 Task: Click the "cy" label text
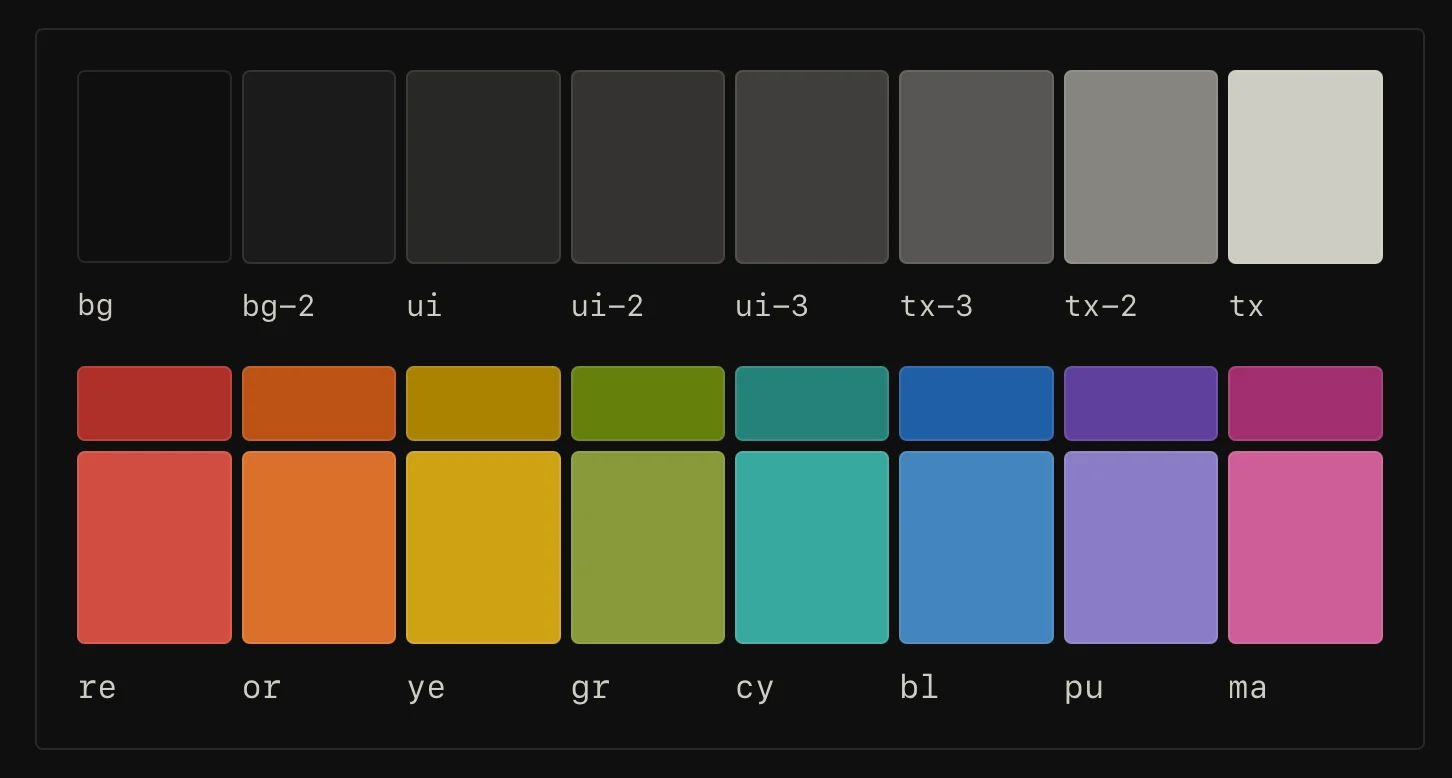754,689
